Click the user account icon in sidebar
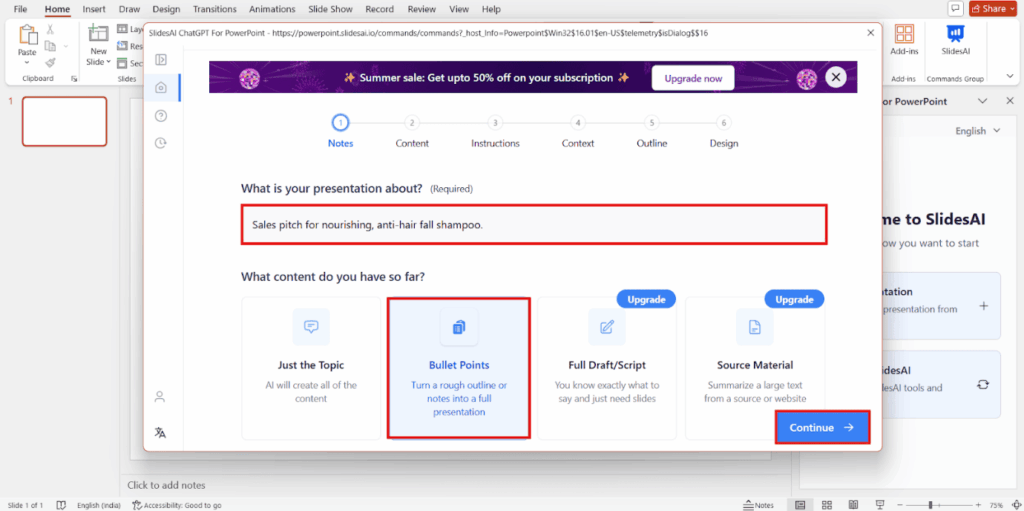The image size is (1024, 511). point(160,397)
